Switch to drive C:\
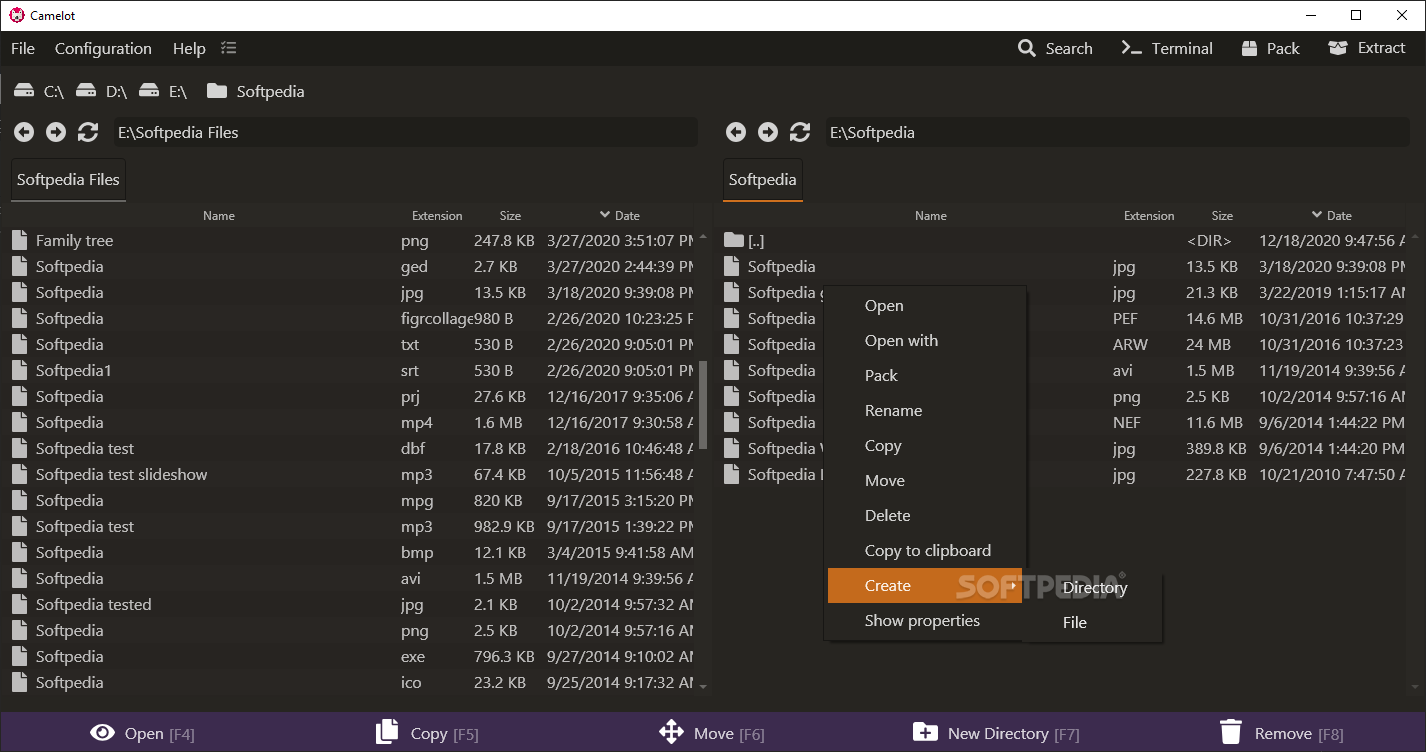The image size is (1426, 752). 39,91
